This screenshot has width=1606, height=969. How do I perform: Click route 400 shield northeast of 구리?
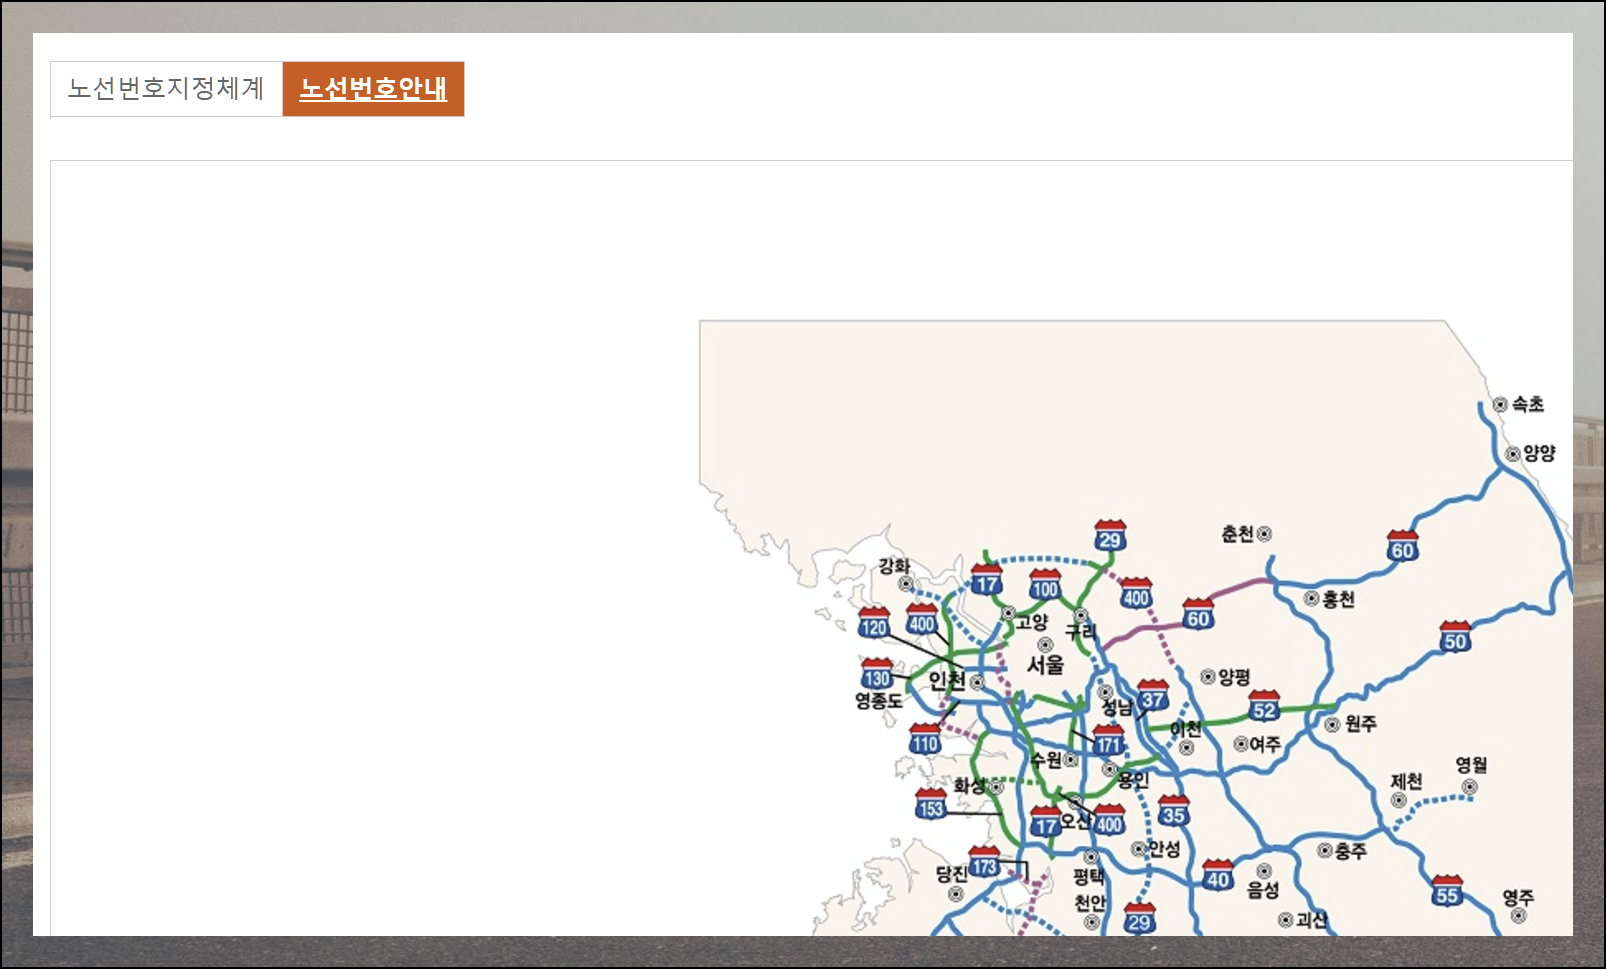pos(1136,594)
